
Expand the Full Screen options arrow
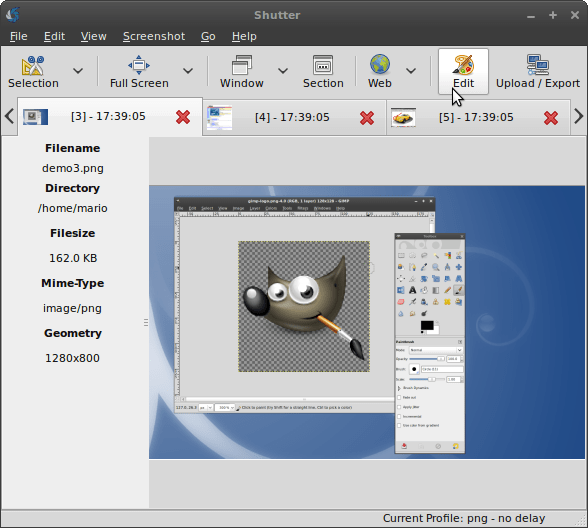(188, 71)
